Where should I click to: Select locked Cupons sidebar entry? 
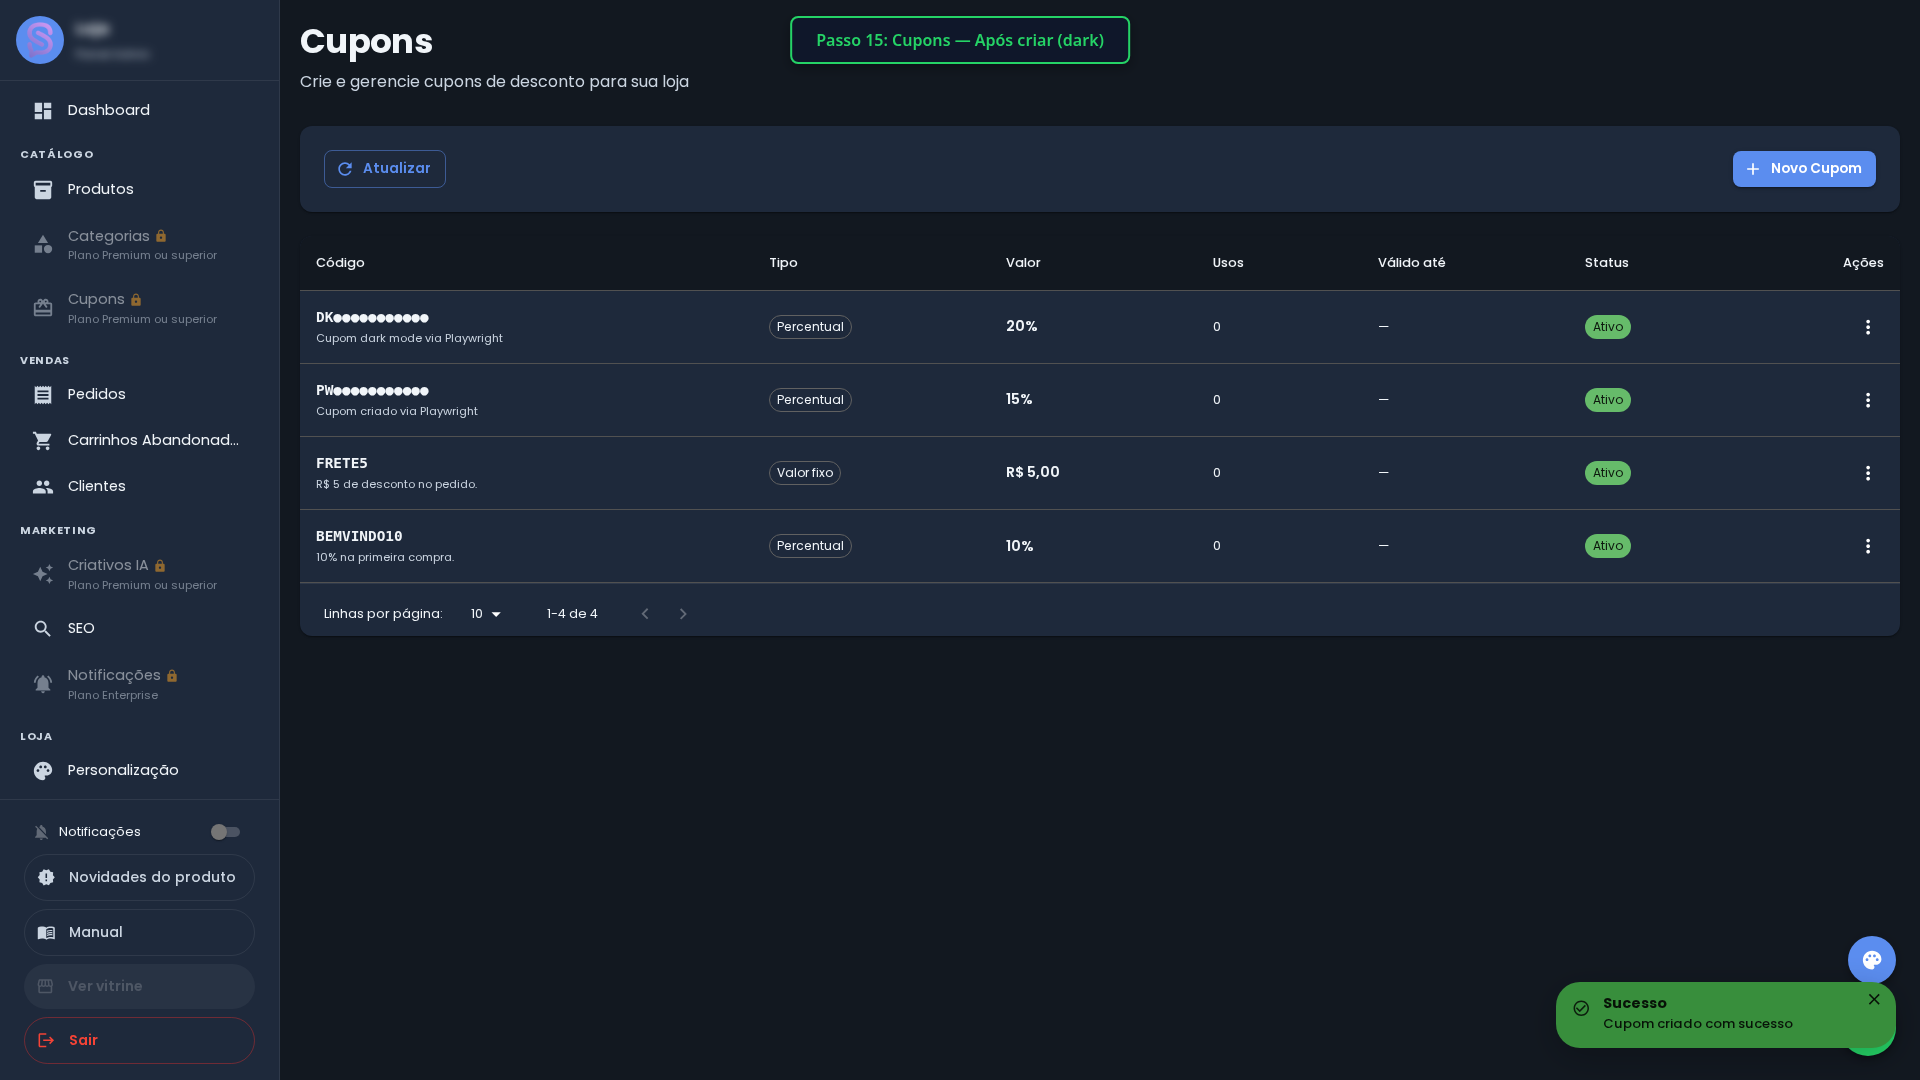[x=139, y=308]
